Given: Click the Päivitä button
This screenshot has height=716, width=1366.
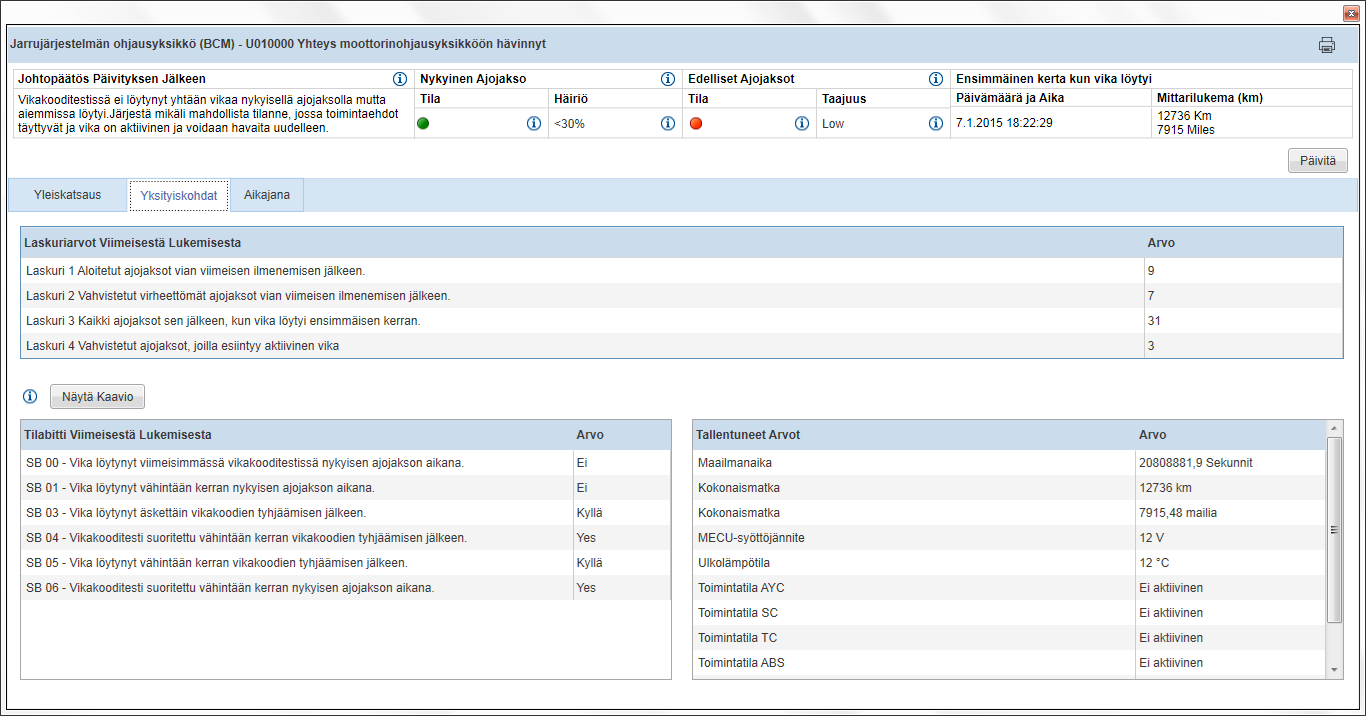Looking at the screenshot, I should pyautogui.click(x=1318, y=161).
